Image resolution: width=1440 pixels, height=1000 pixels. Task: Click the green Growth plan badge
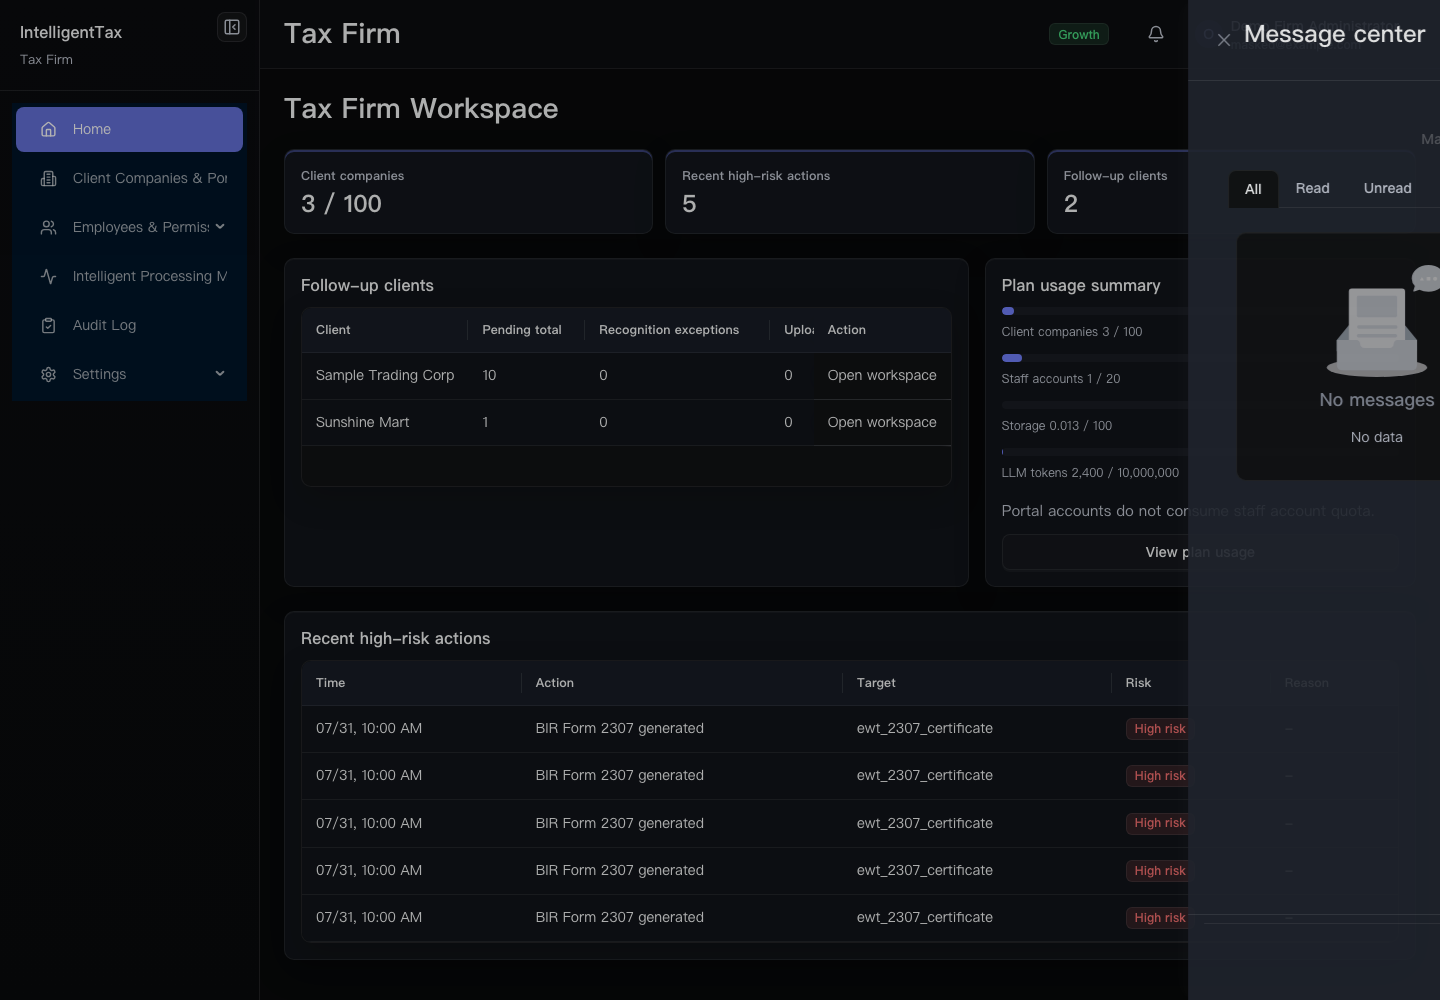coord(1079,34)
